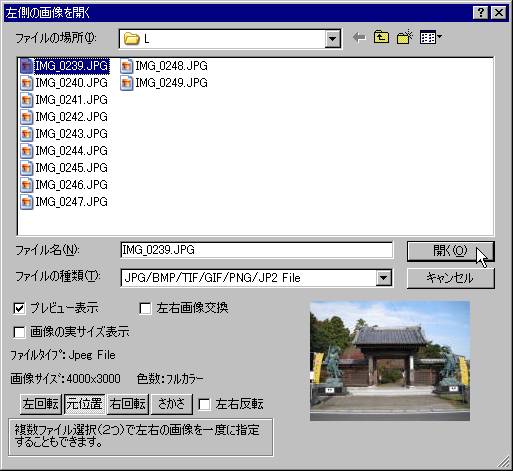Viewport: 513px width, 471px height.
Task: Tick the 左右反転 checkbox
Action: 204,404
